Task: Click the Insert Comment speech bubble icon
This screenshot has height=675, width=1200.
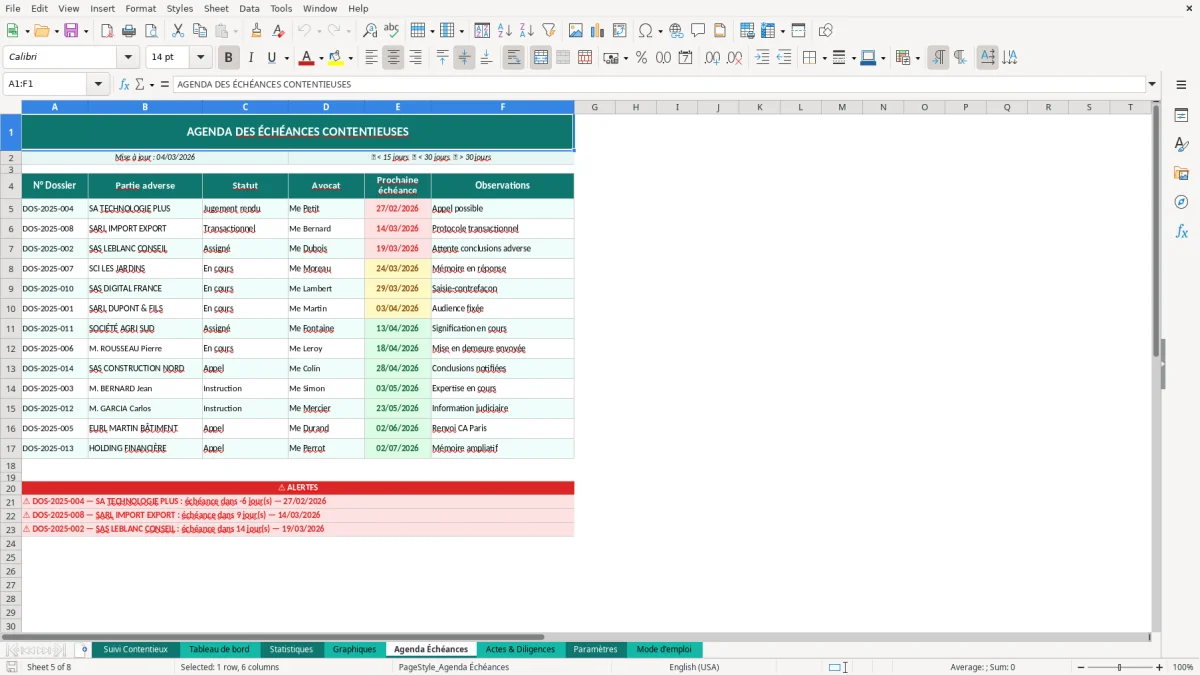Action: [698, 31]
